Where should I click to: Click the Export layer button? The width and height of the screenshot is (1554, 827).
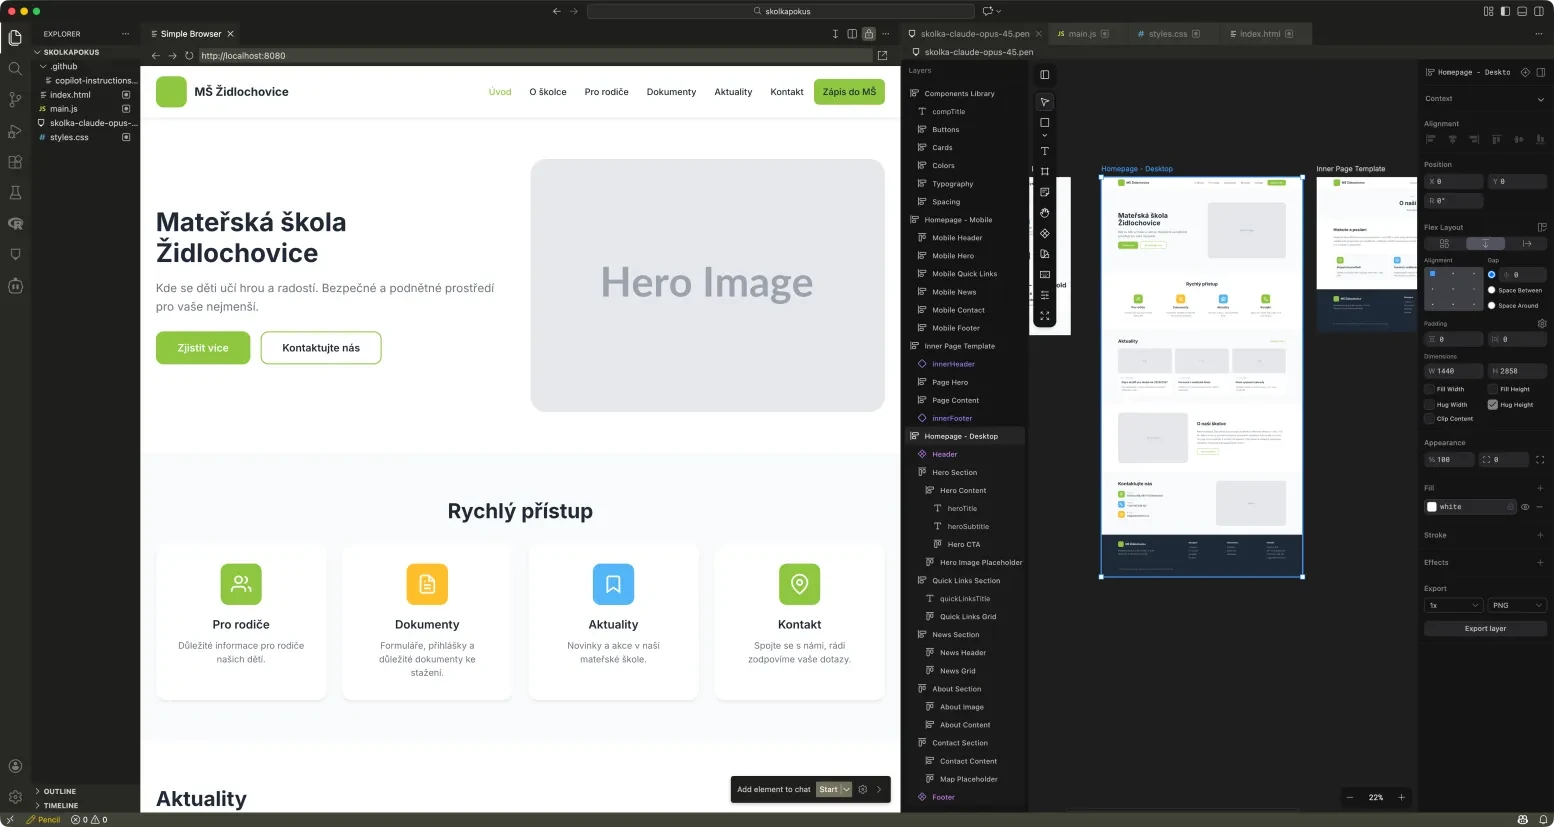pyautogui.click(x=1485, y=628)
